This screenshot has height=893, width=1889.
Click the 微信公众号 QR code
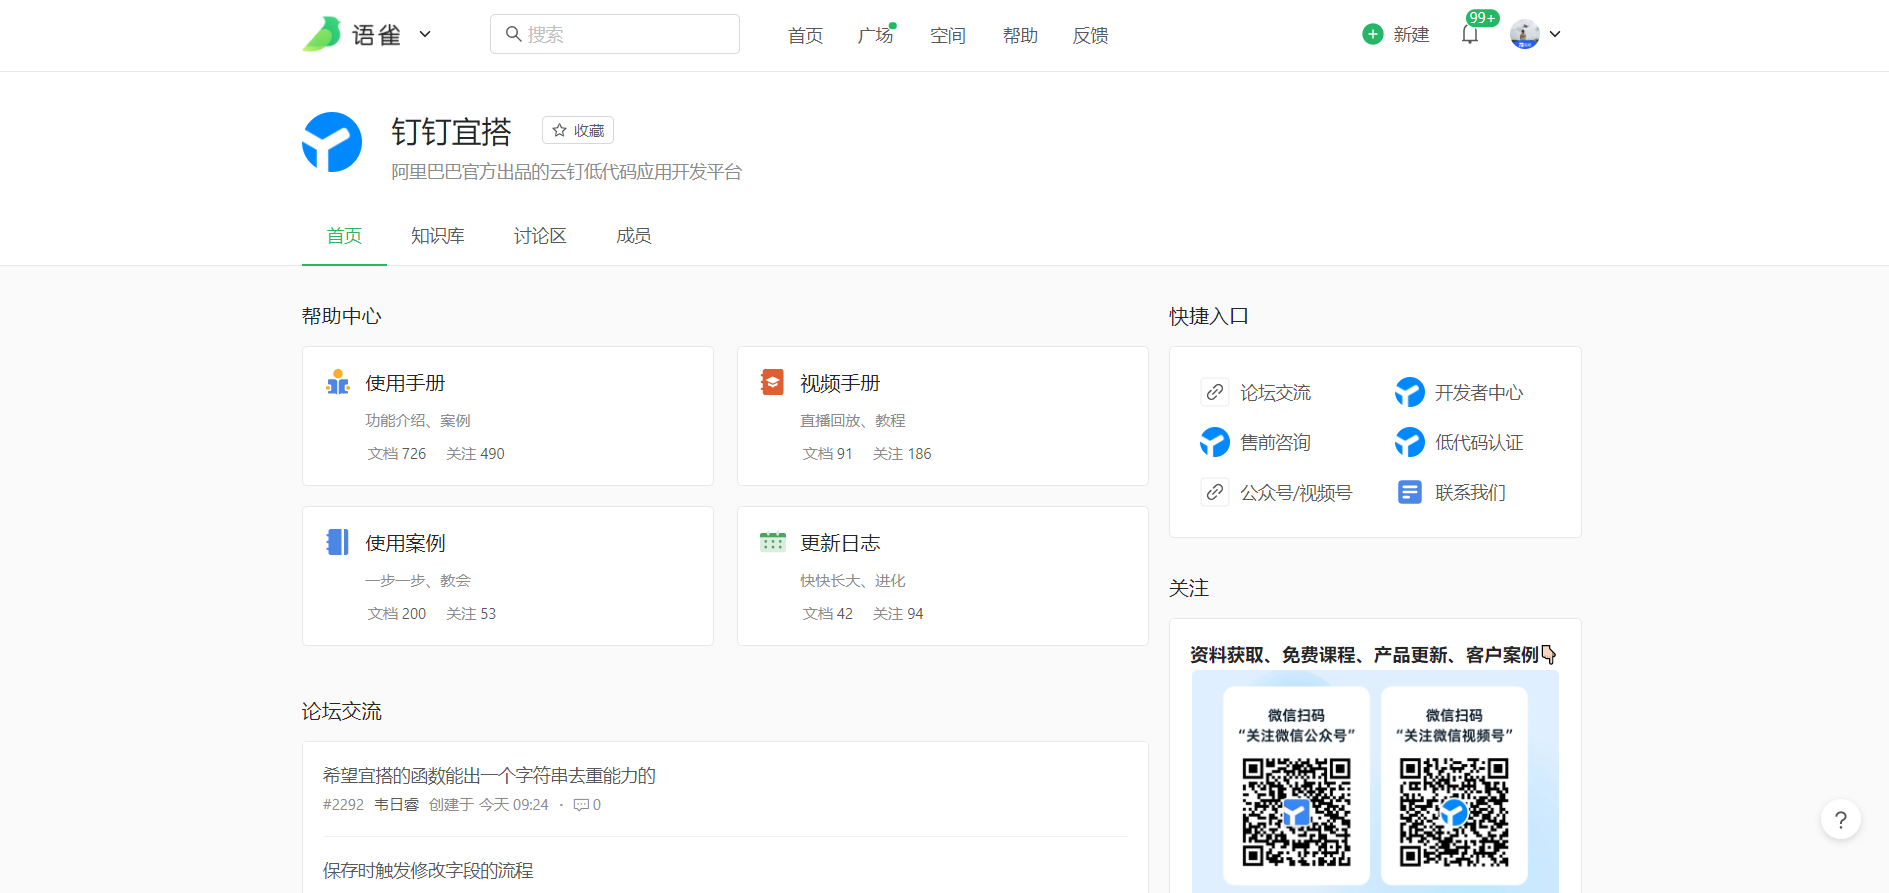1296,812
